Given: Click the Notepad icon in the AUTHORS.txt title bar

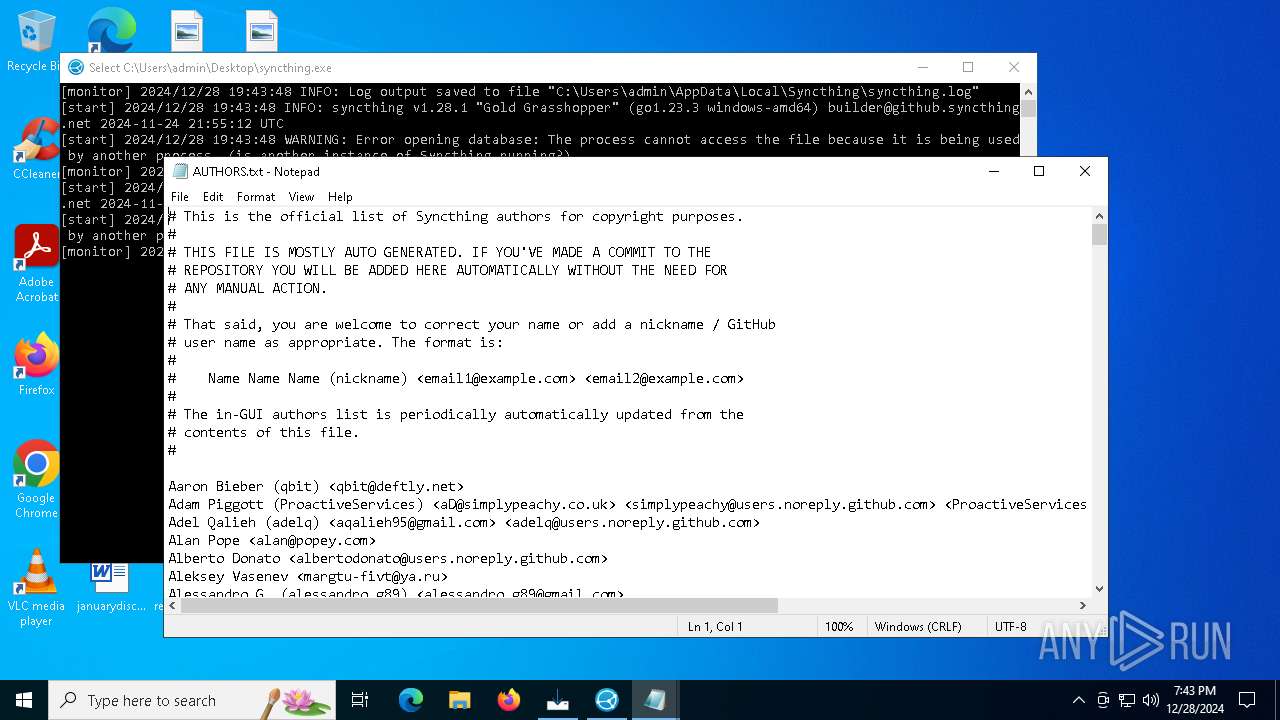Looking at the screenshot, I should (x=180, y=171).
